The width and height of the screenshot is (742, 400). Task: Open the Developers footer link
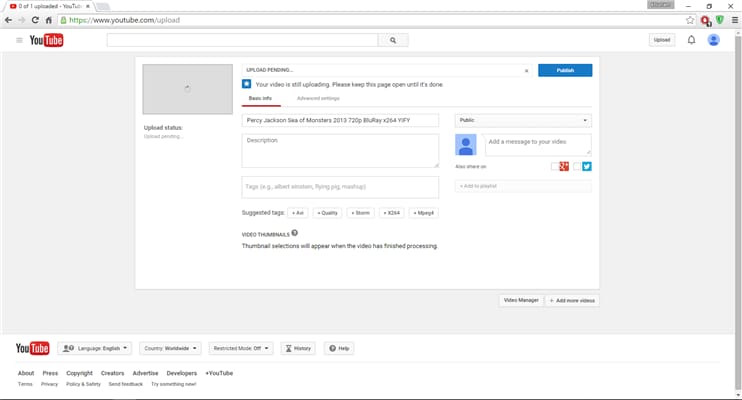182,373
